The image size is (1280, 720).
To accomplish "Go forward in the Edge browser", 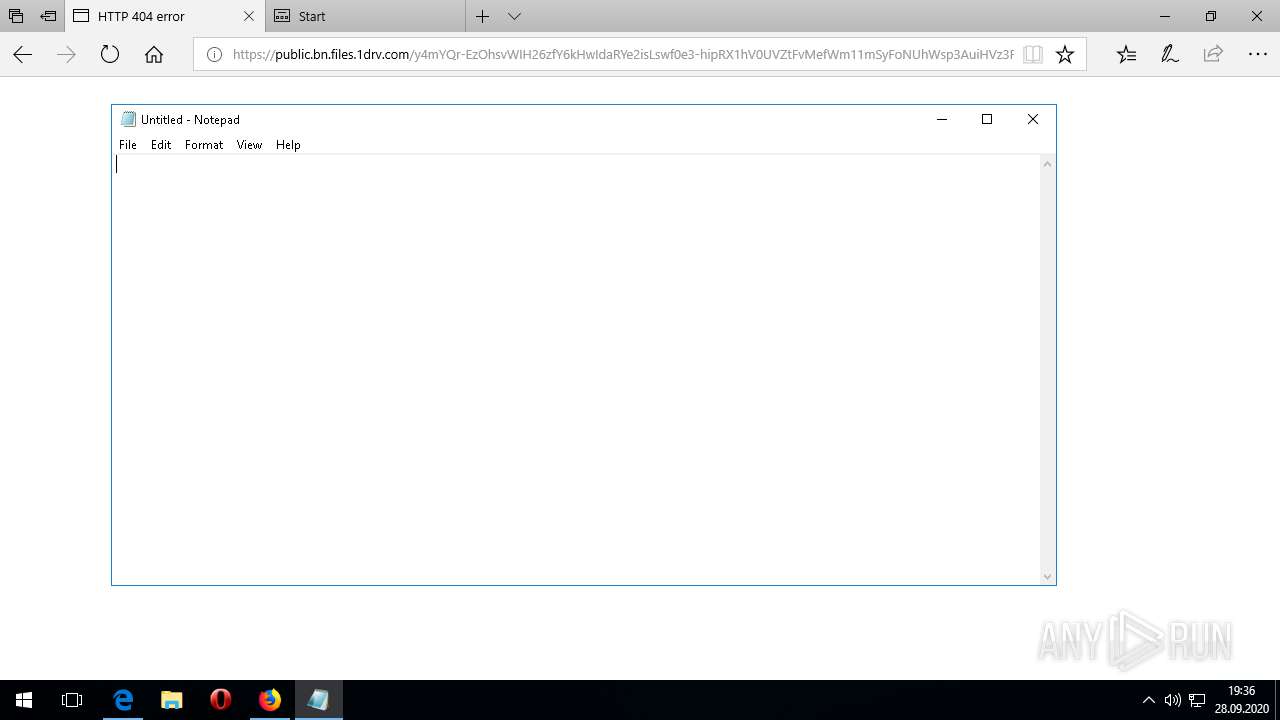I will [x=66, y=55].
